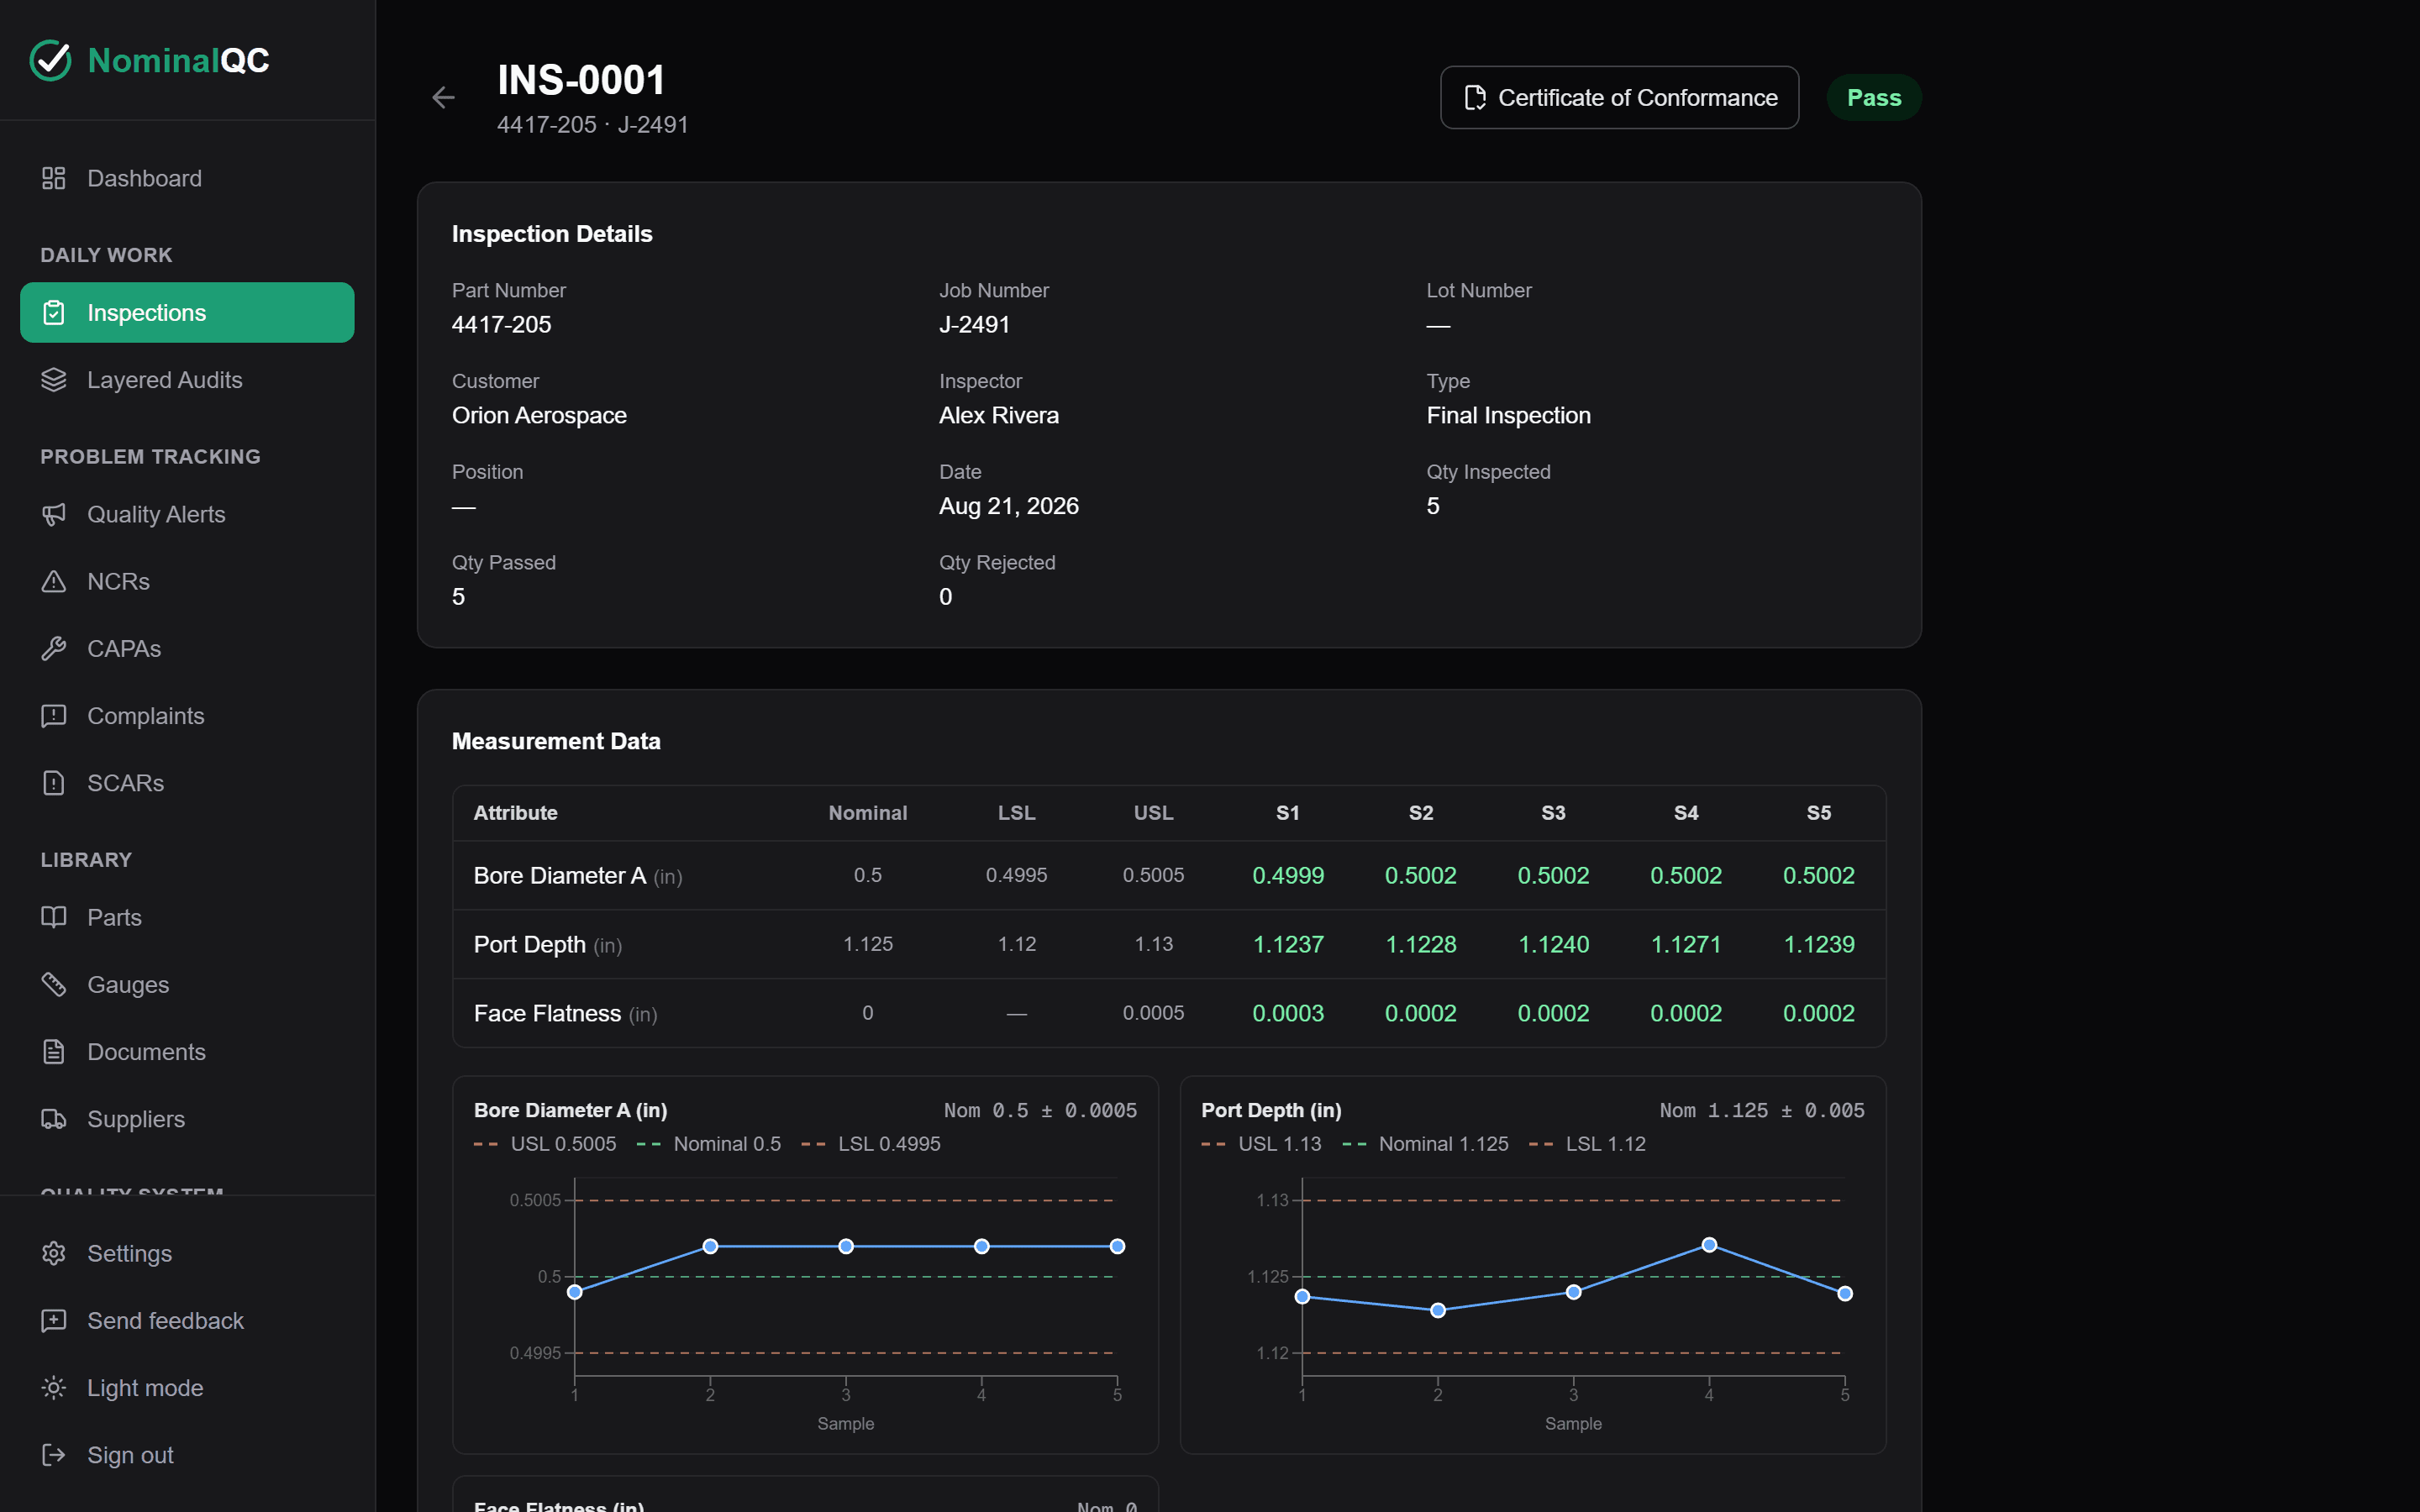
Task: Go to the NCRs page
Action: [187, 581]
